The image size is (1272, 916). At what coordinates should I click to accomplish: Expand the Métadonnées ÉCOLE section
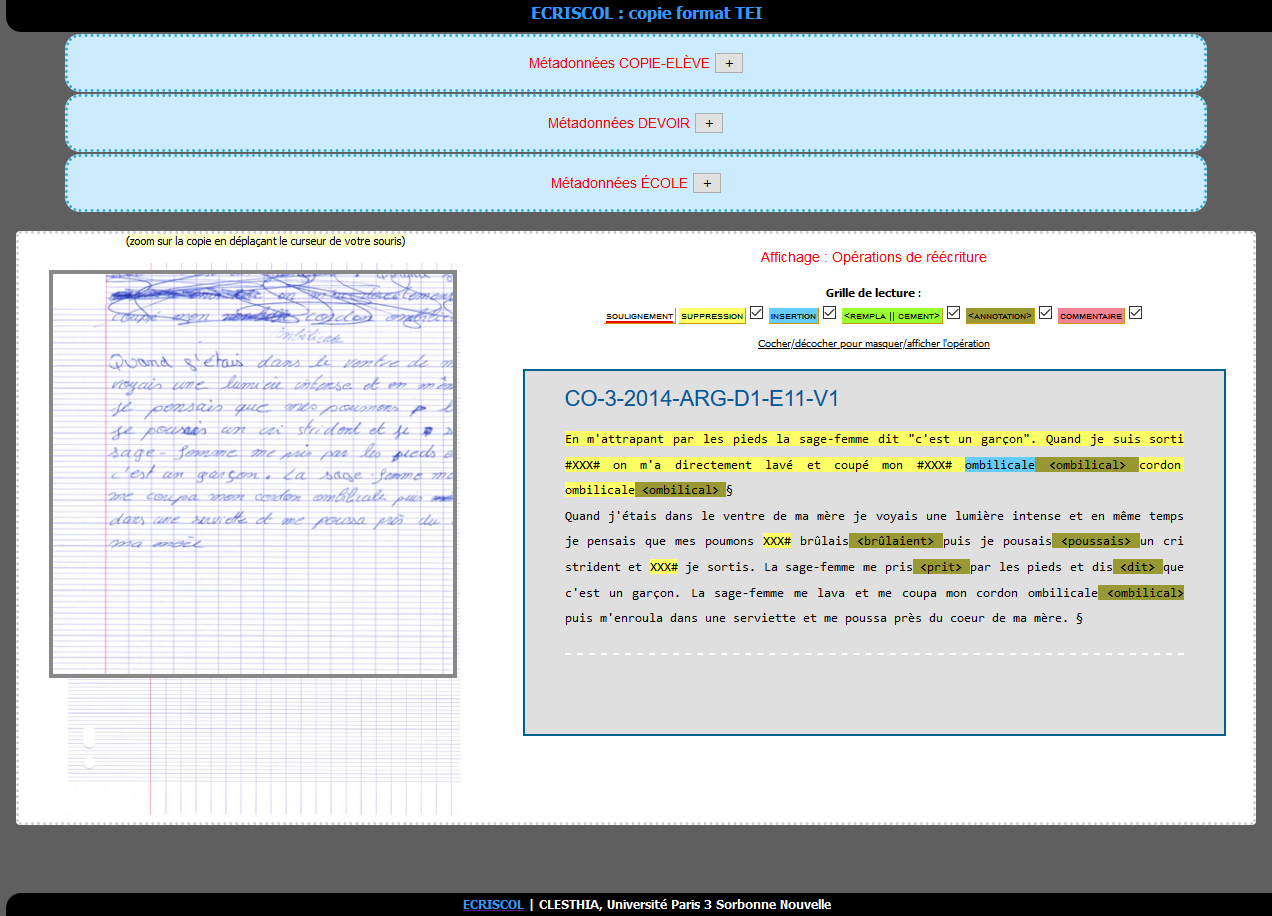pyautogui.click(x=707, y=183)
